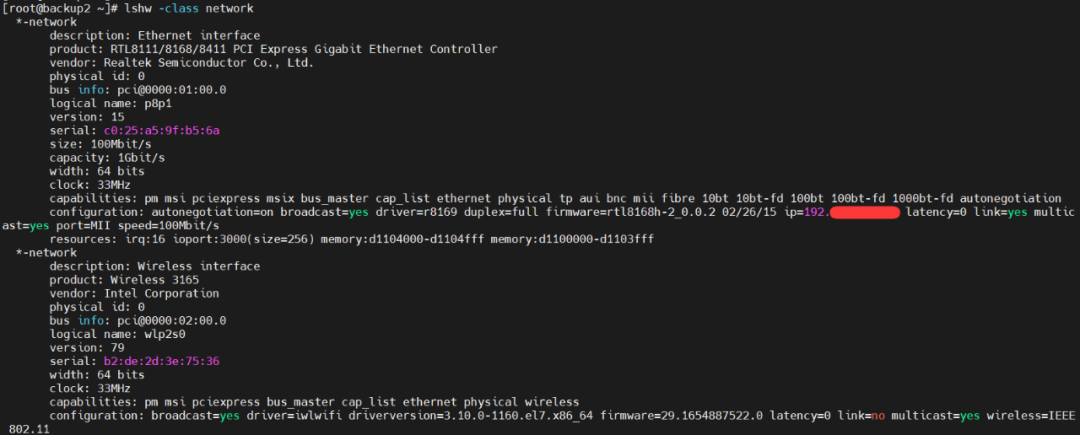Click the 'product: Wireless 3165' line
The width and height of the screenshot is (1080, 435).
tap(124, 279)
